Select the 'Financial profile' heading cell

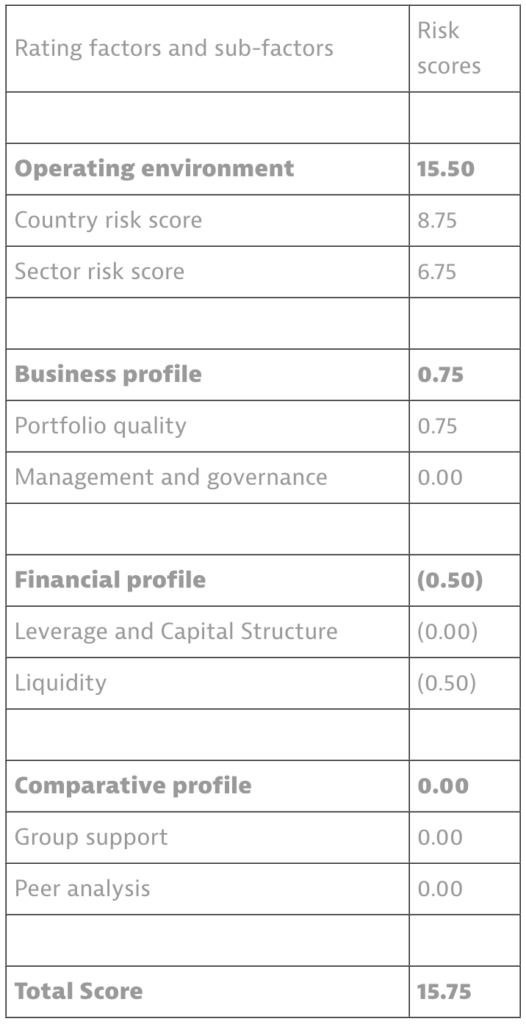coord(208,581)
